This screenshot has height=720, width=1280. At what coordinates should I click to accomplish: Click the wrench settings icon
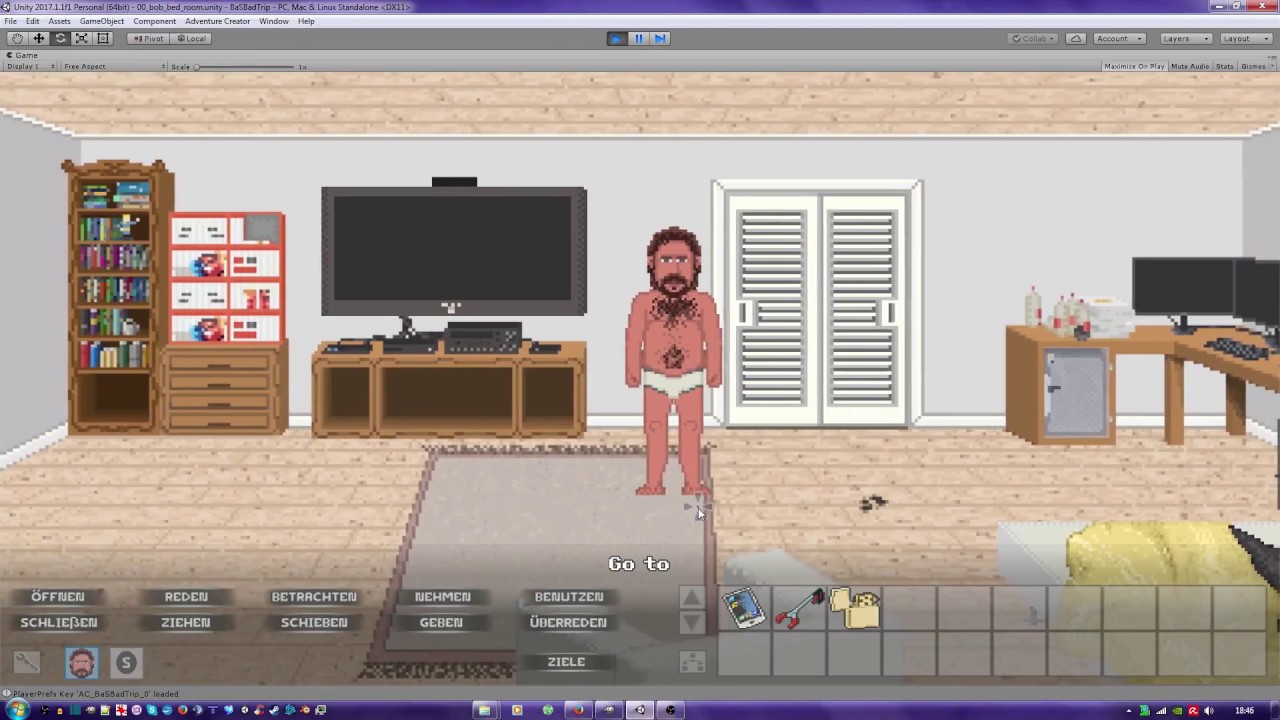(x=27, y=662)
